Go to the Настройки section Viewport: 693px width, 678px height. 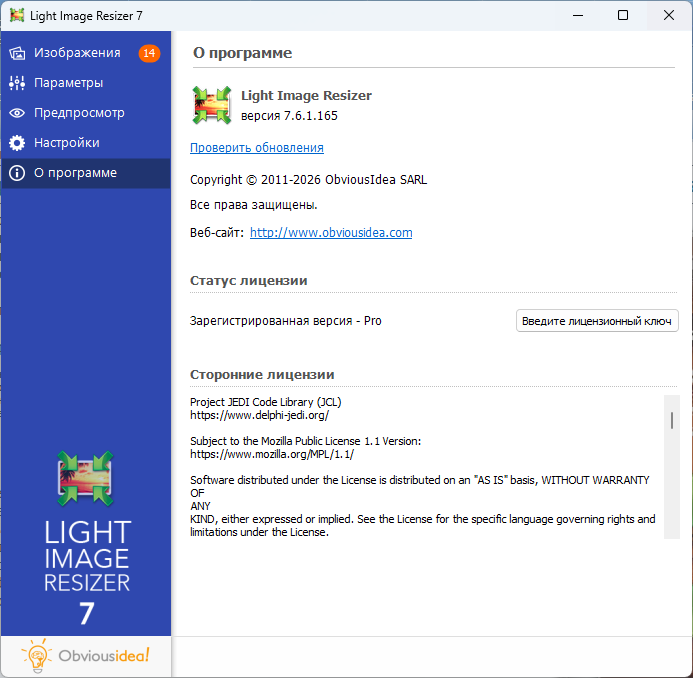tap(66, 143)
